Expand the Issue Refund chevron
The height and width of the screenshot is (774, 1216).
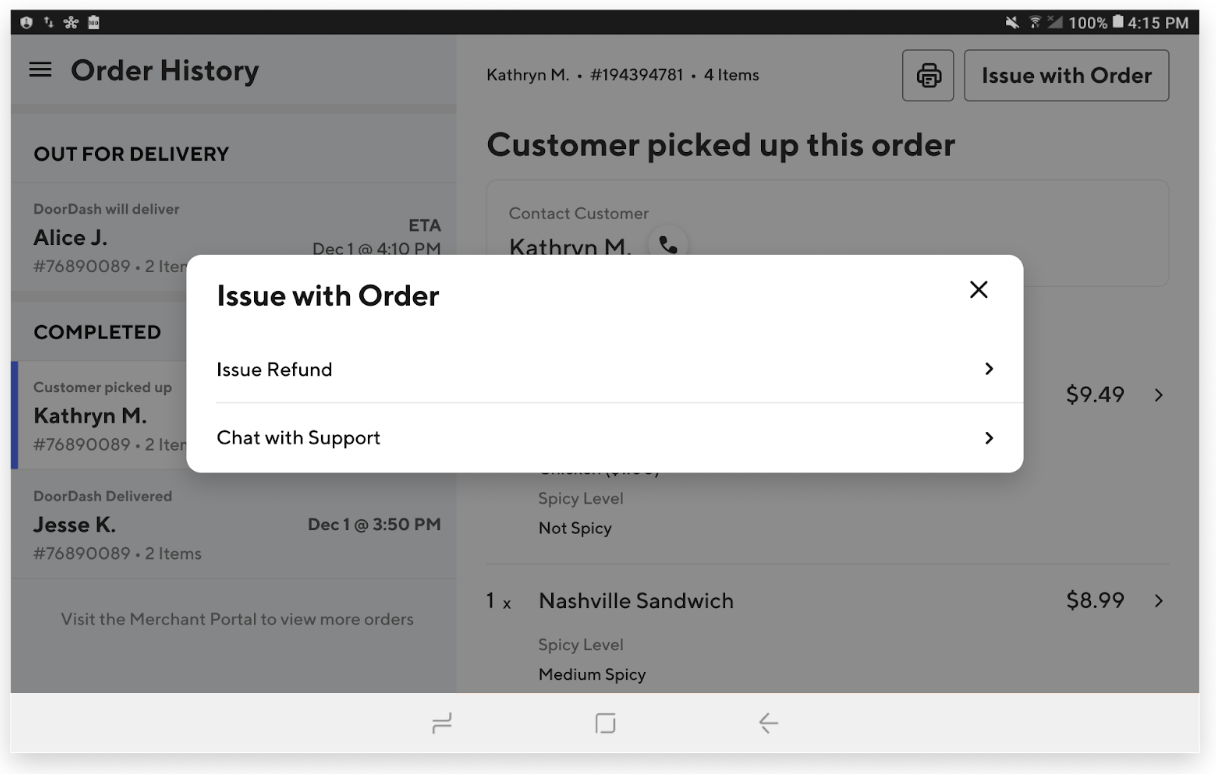[989, 369]
